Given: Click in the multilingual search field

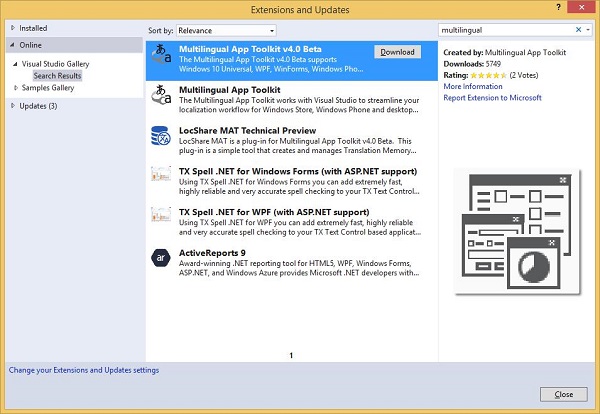Looking at the screenshot, I should pos(506,30).
